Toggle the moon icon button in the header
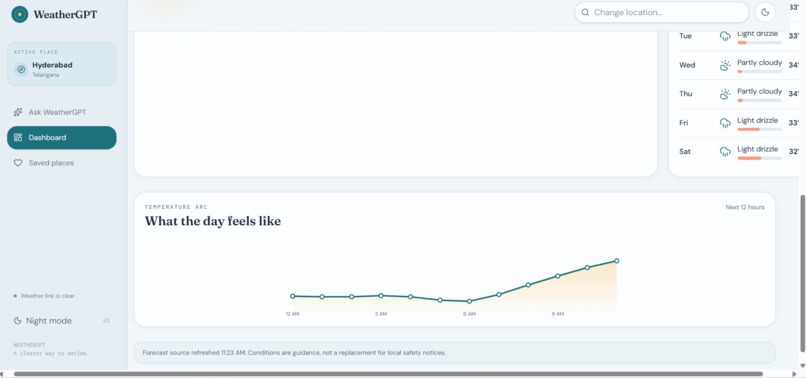This screenshot has height=378, width=806. coord(765,12)
